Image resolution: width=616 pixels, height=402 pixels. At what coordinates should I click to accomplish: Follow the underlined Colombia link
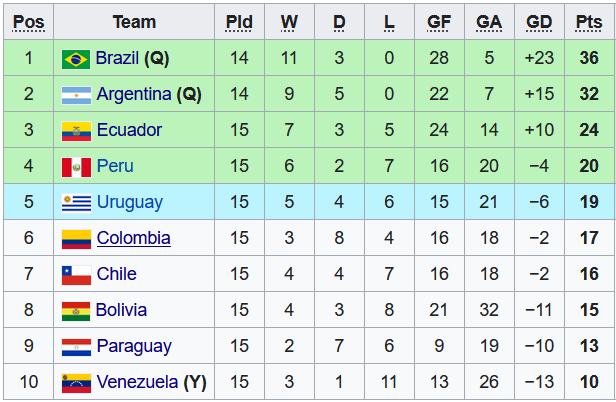pos(133,239)
